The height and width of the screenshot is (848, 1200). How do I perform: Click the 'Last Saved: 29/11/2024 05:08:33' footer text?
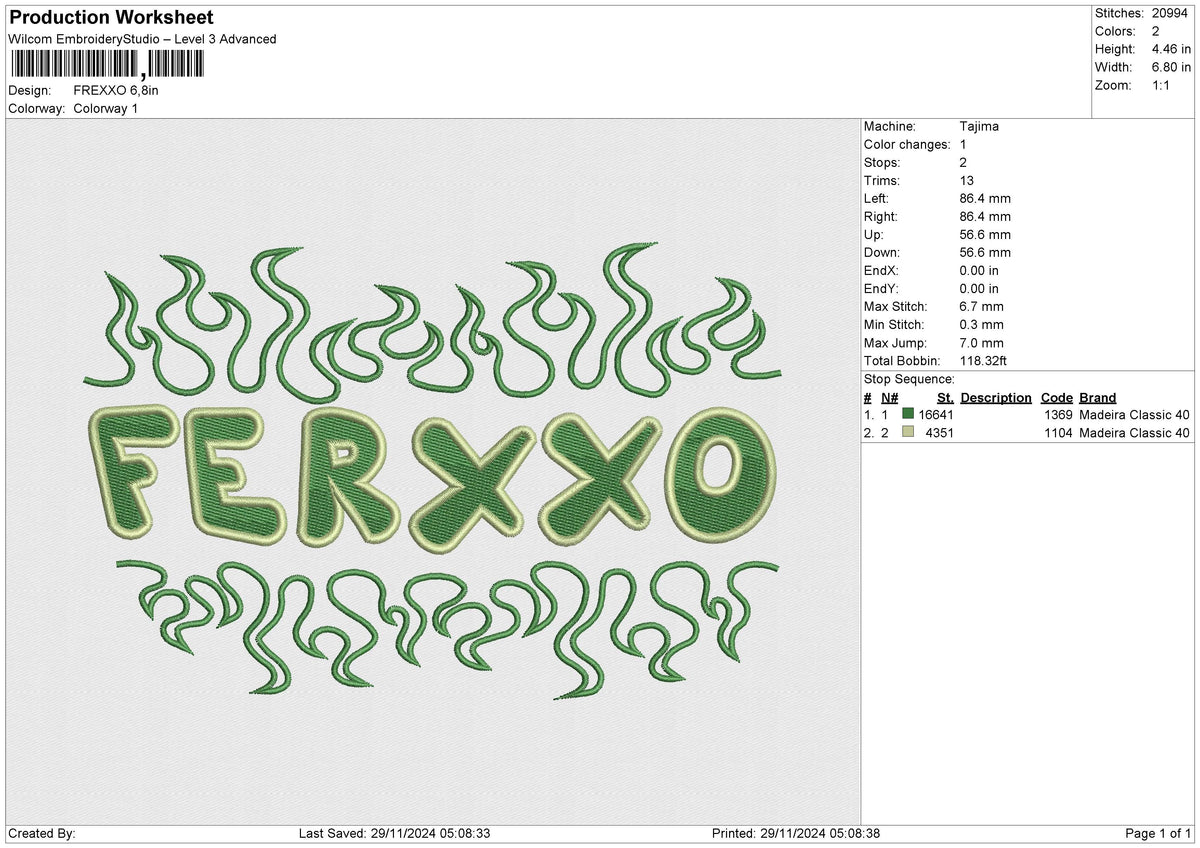(394, 834)
